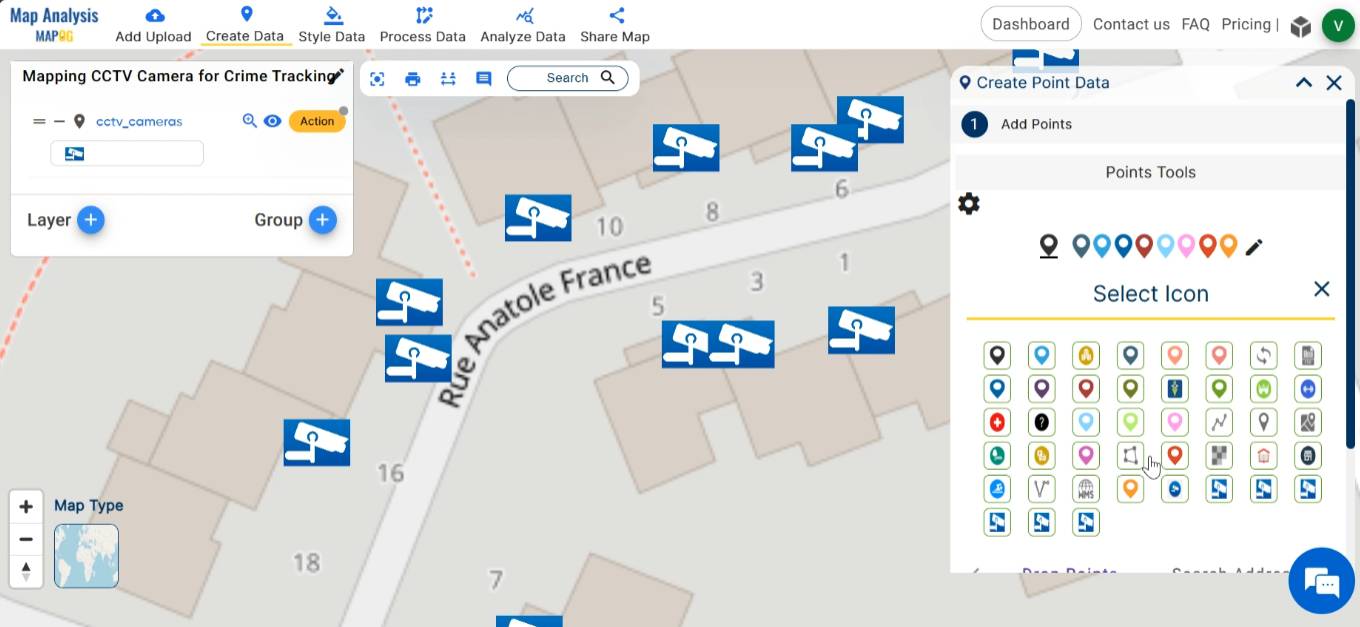Pick the red medical cross icon
This screenshot has height=627, width=1360.
point(997,422)
